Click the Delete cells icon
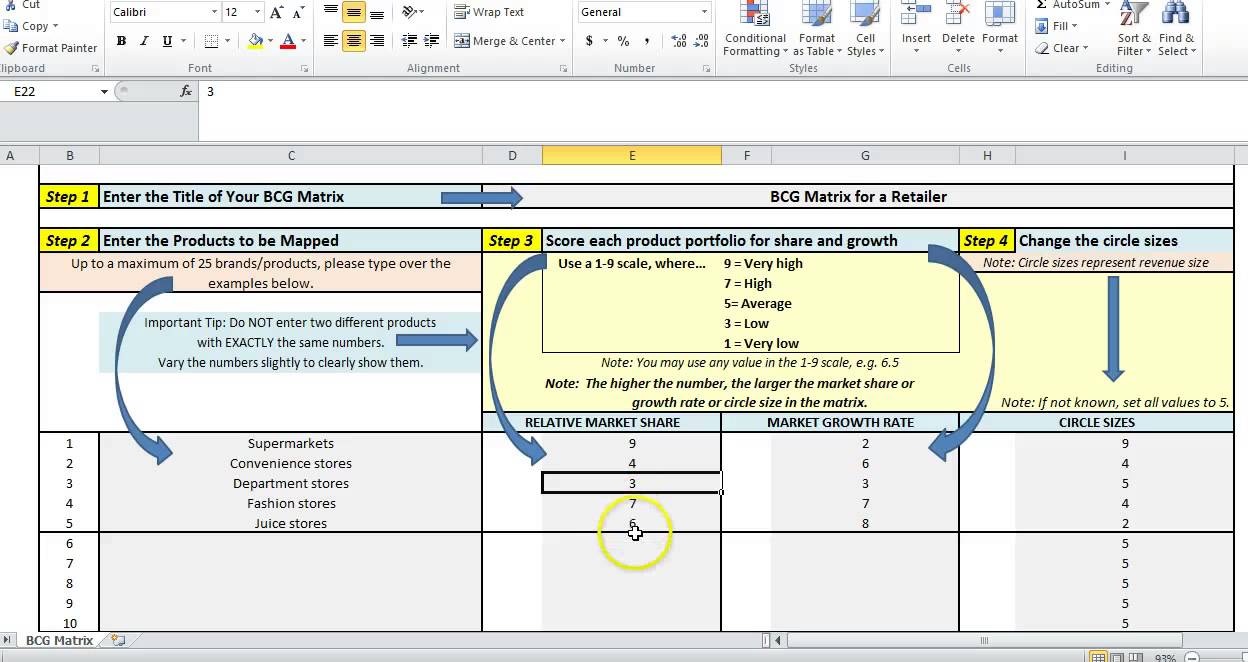Screen dimensions: 1248x662 coord(958,14)
